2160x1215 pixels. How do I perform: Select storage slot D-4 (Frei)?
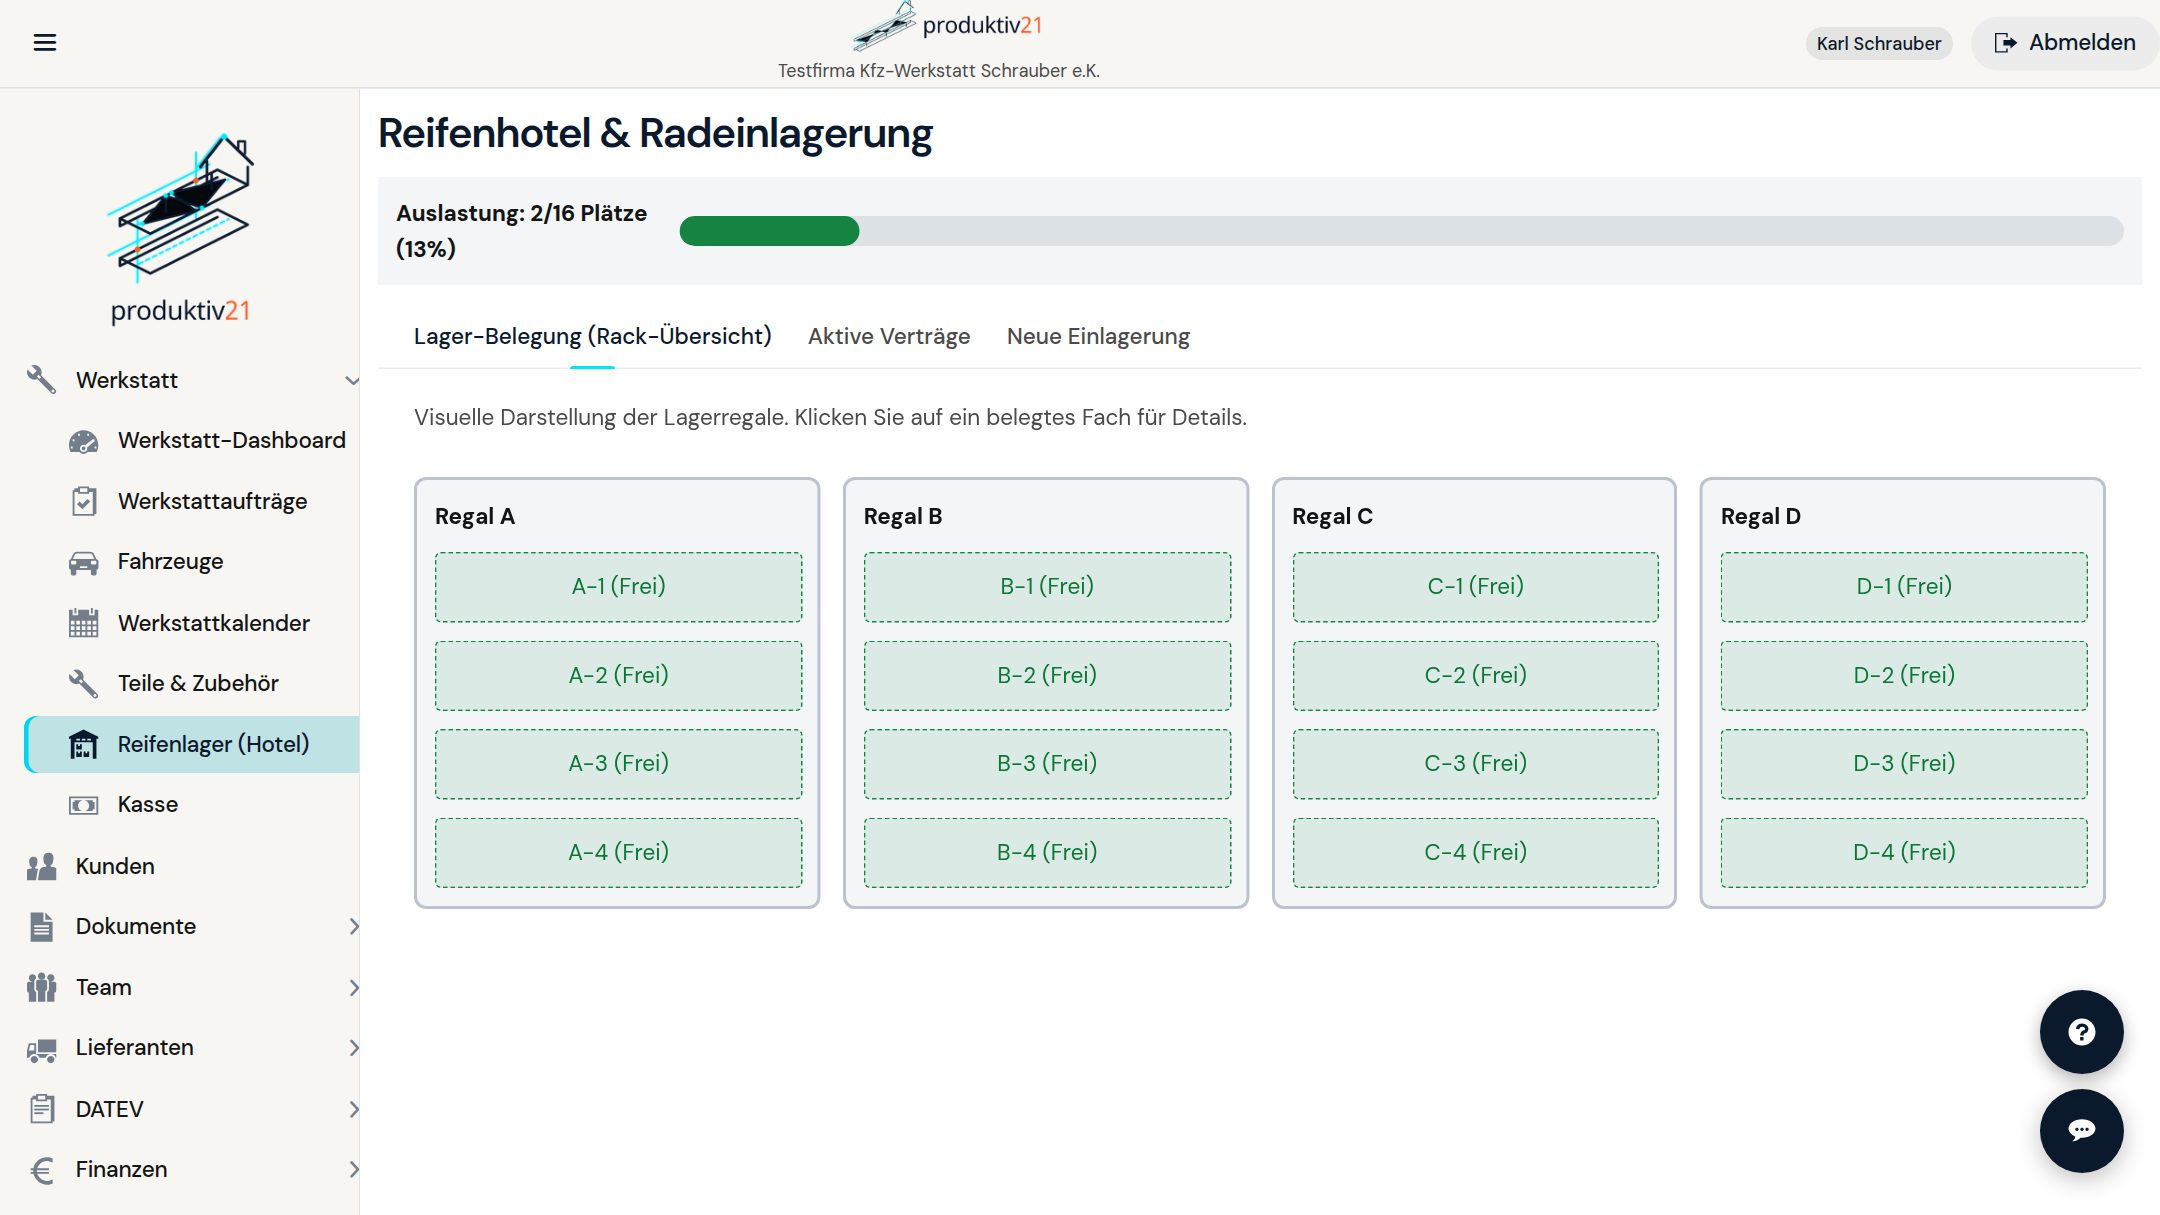click(x=1904, y=853)
